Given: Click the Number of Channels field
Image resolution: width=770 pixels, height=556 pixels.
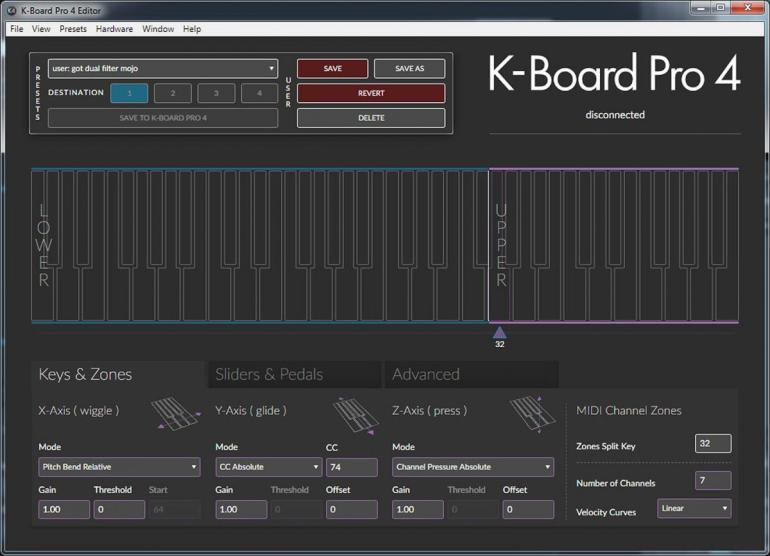Looking at the screenshot, I should (713, 480).
